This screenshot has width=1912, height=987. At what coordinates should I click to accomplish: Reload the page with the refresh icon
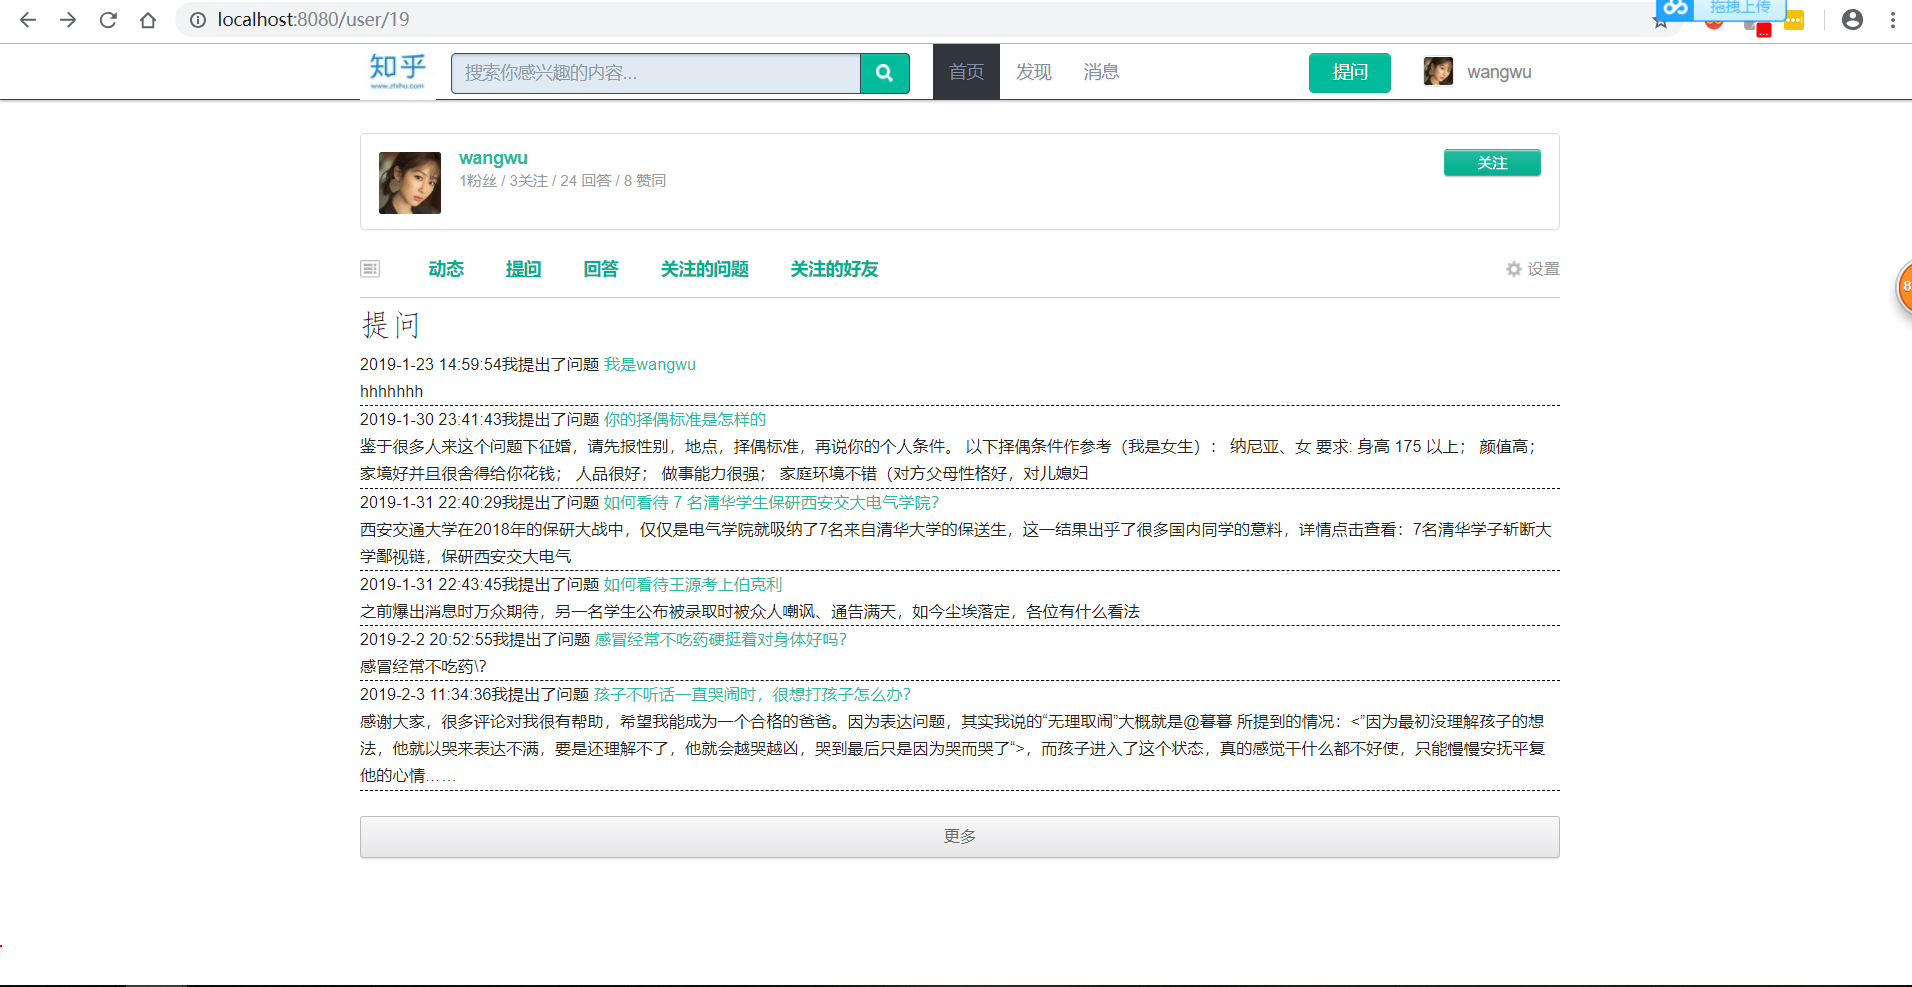pyautogui.click(x=108, y=20)
